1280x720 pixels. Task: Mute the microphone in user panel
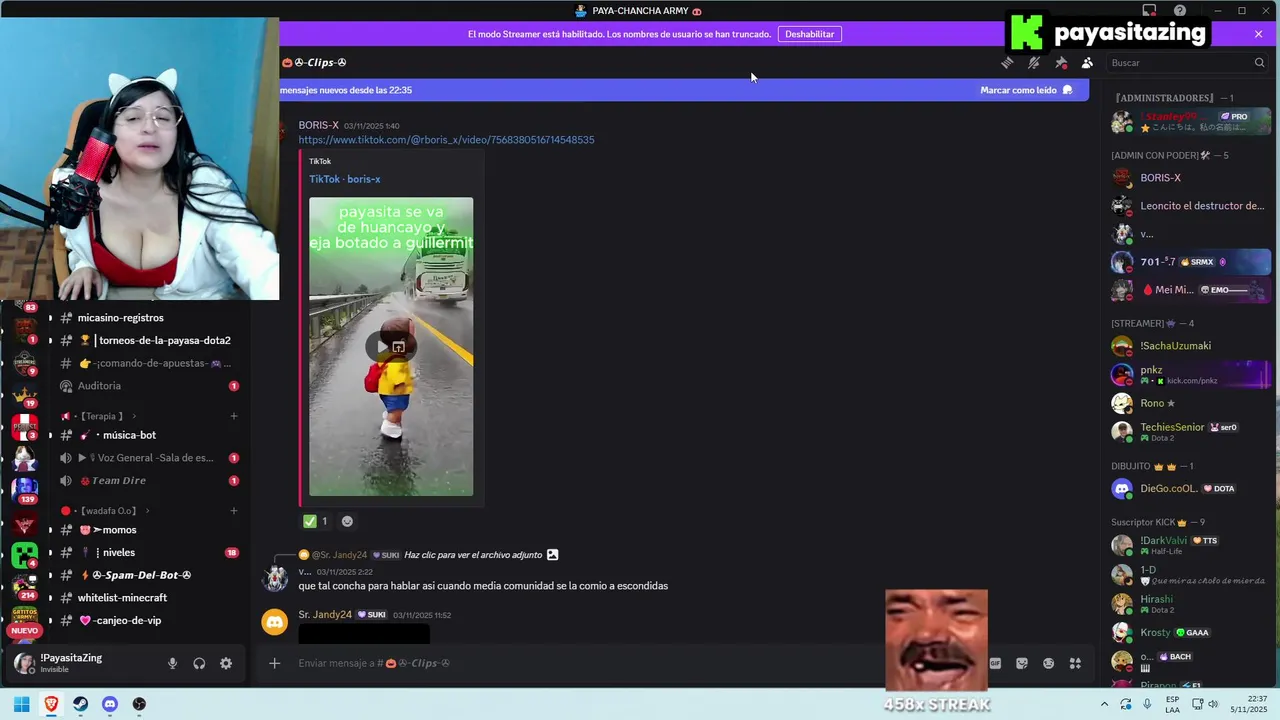[x=172, y=663]
